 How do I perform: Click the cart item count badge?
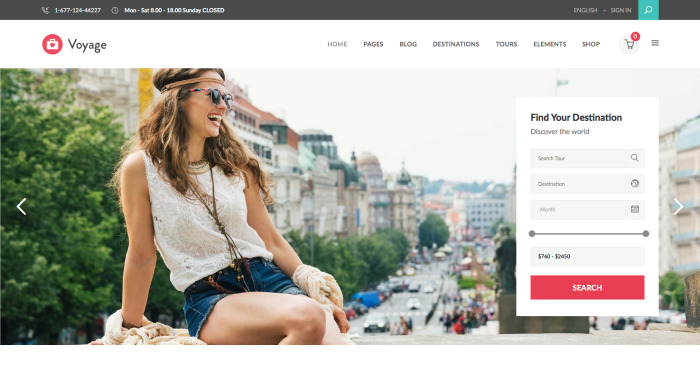[635, 36]
